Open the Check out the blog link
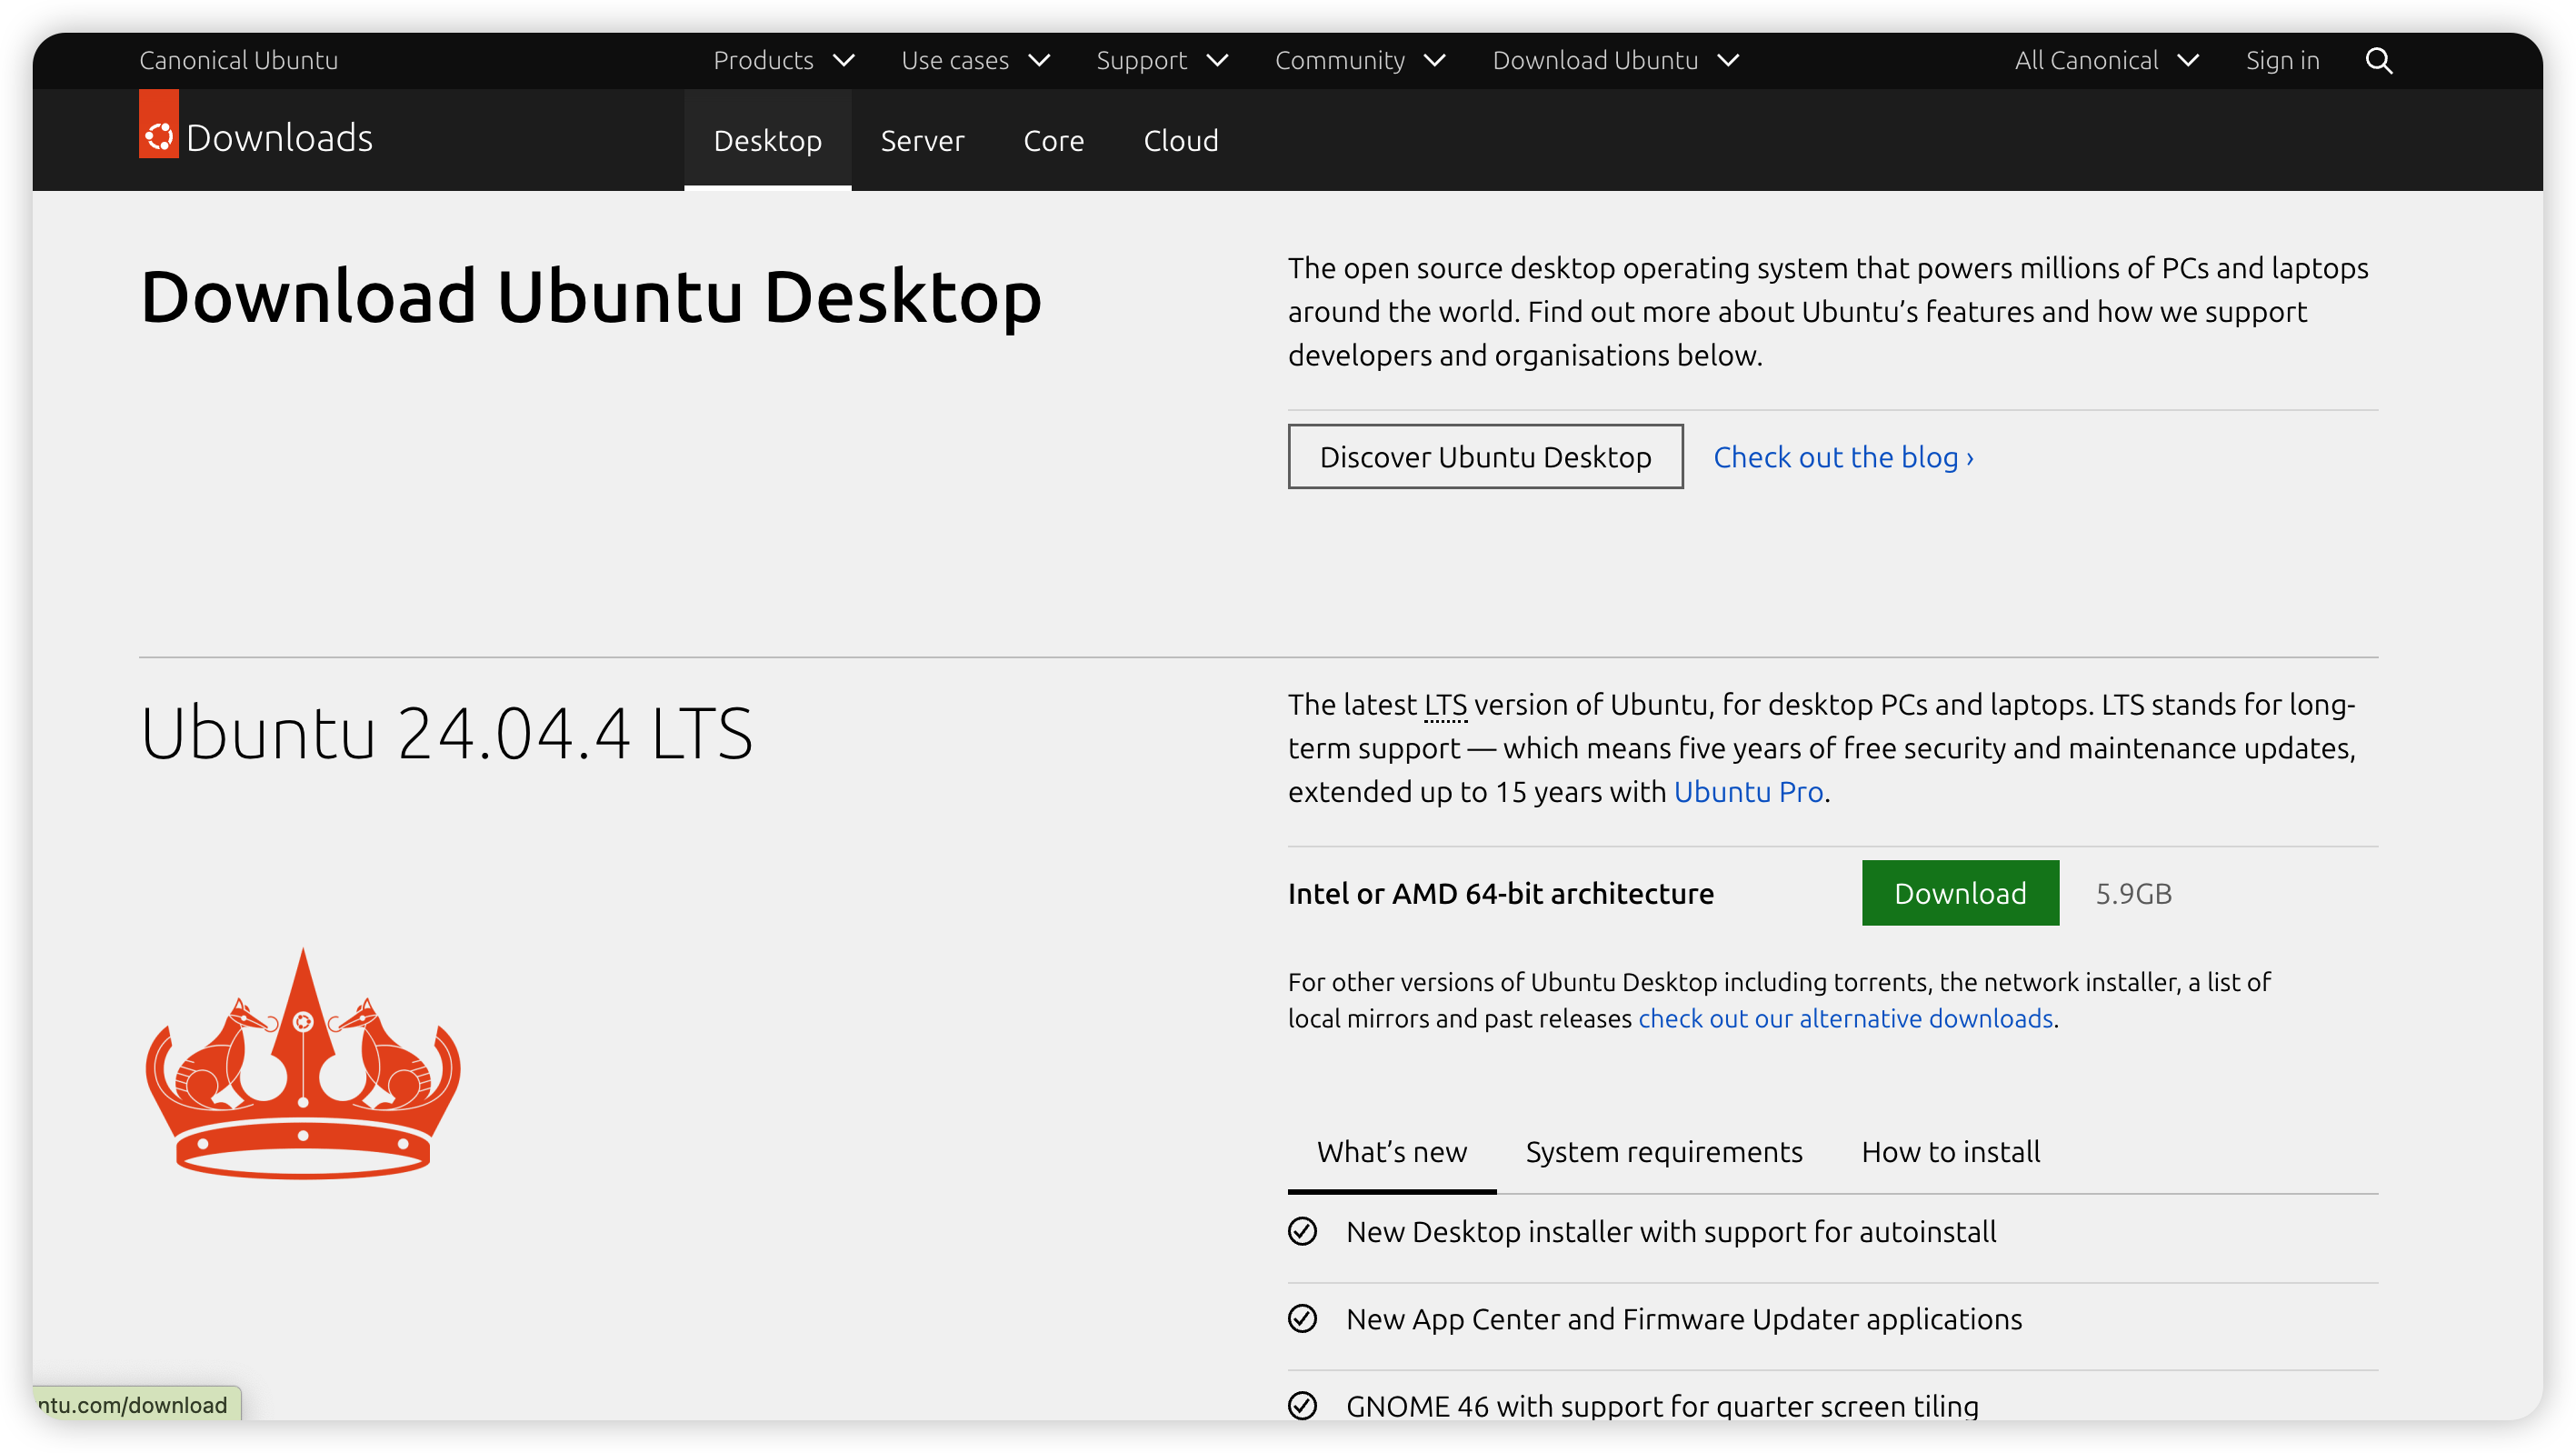Image resolution: width=2576 pixels, height=1453 pixels. click(1843, 457)
